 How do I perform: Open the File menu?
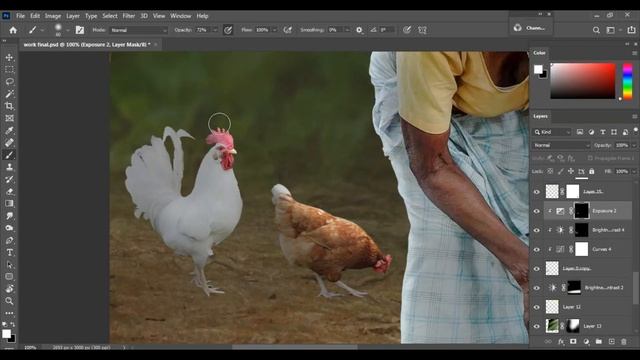click(x=20, y=16)
